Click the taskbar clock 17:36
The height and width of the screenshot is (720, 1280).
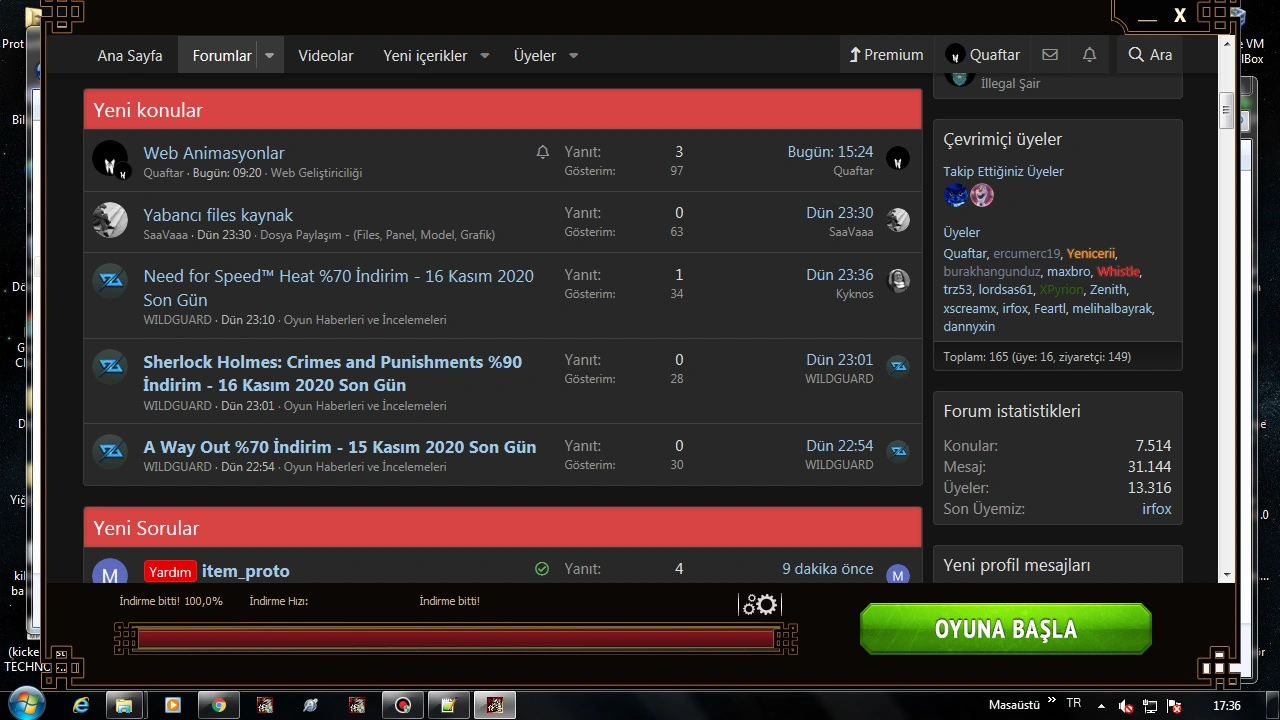(x=1226, y=705)
